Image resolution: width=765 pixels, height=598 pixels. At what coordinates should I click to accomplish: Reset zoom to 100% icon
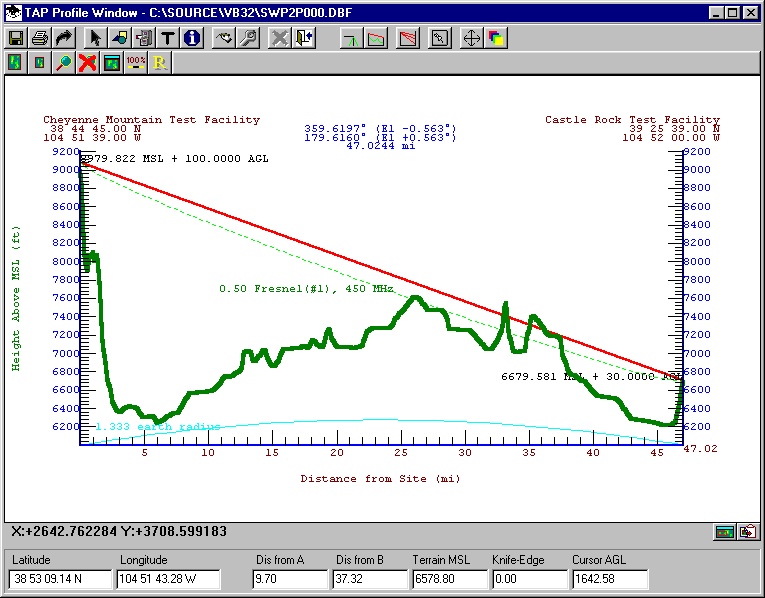[x=136, y=62]
